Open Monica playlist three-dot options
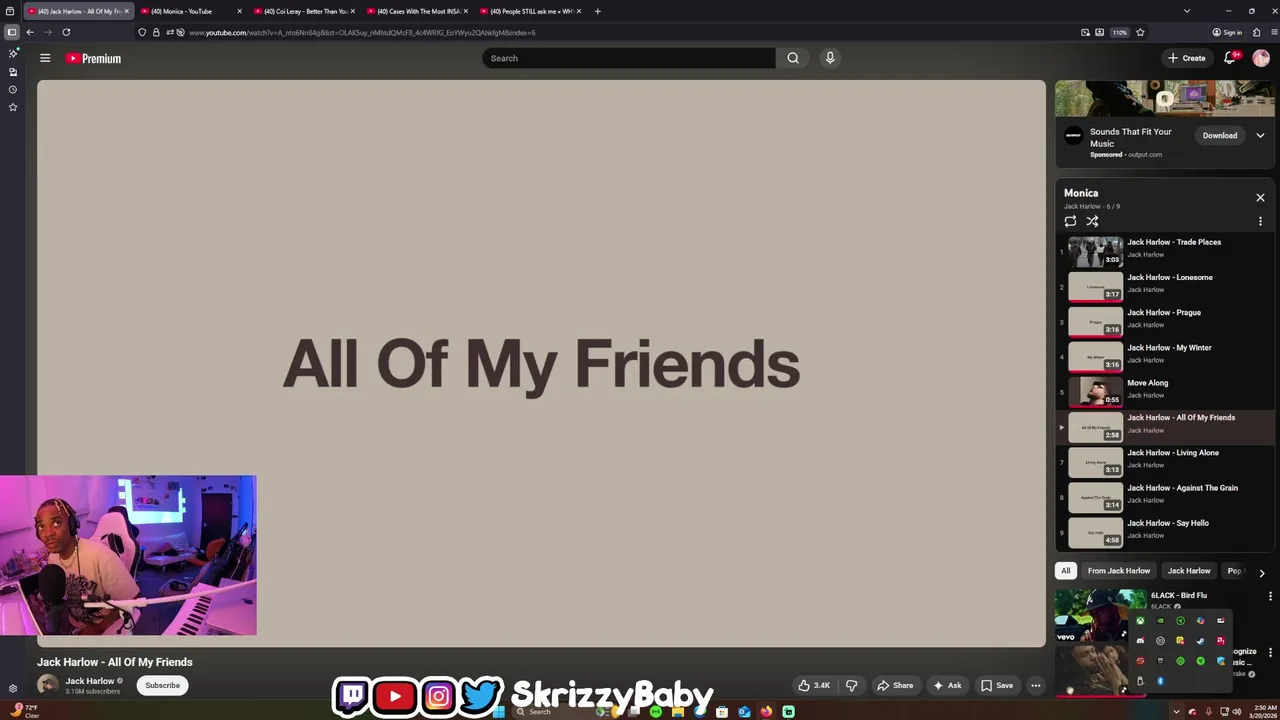The image size is (1280, 720). click(x=1260, y=221)
